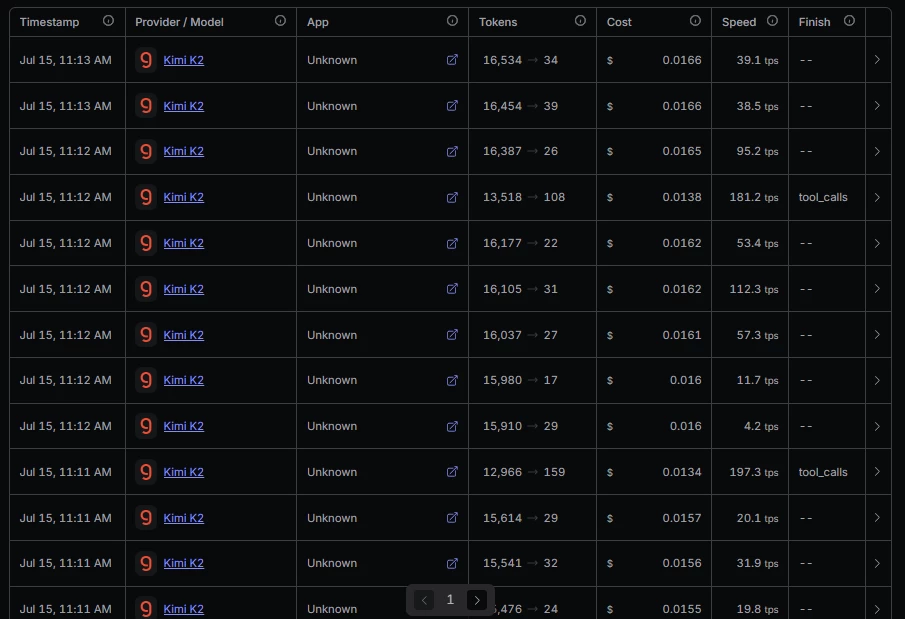The height and width of the screenshot is (619, 905).
Task: Click the 0.0157 cost value
Action: coord(682,518)
